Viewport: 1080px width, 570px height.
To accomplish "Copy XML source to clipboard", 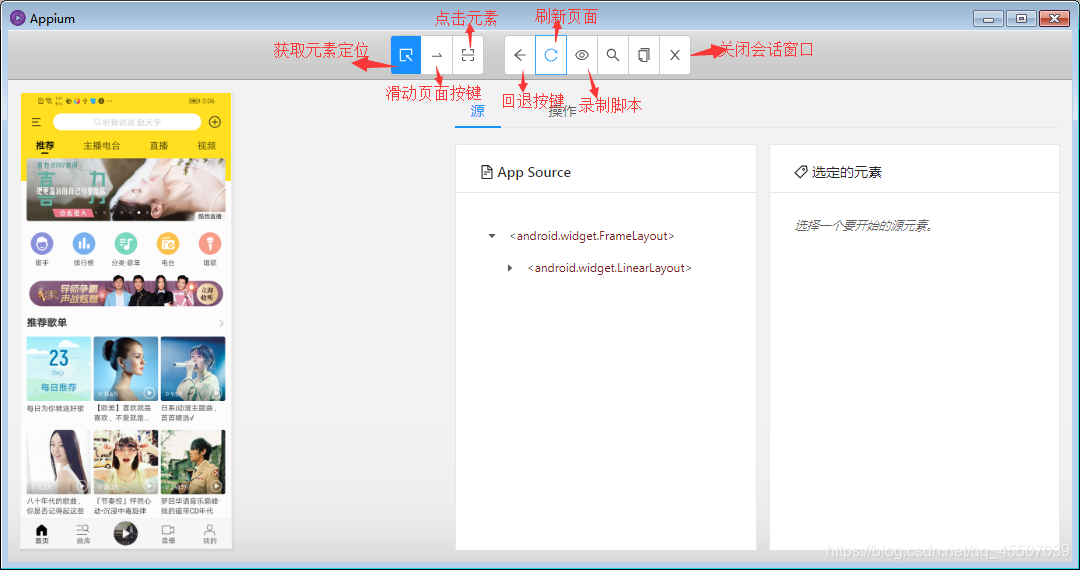I will click(644, 55).
